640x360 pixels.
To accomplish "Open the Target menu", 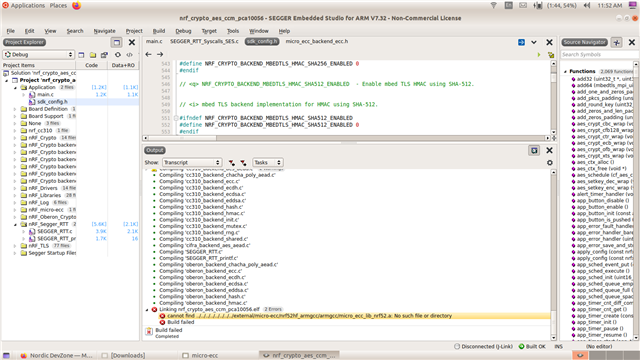I will (x=209, y=31).
